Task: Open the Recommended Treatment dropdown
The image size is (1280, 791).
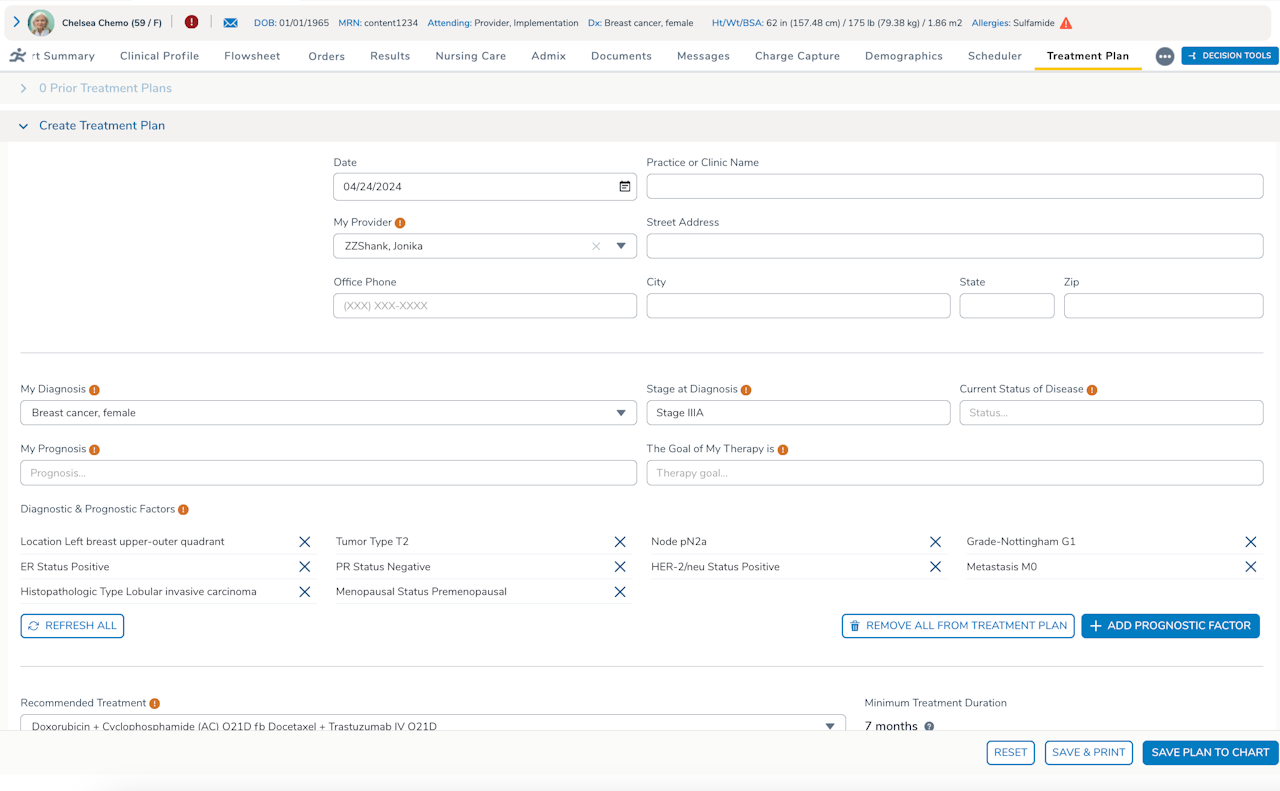Action: coord(829,726)
